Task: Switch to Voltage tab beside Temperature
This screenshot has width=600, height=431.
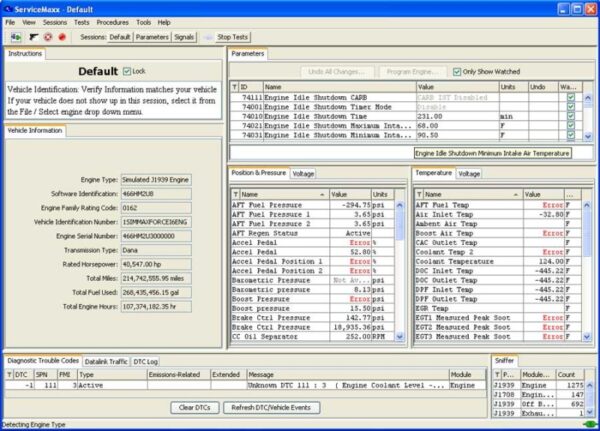Action: click(469, 174)
